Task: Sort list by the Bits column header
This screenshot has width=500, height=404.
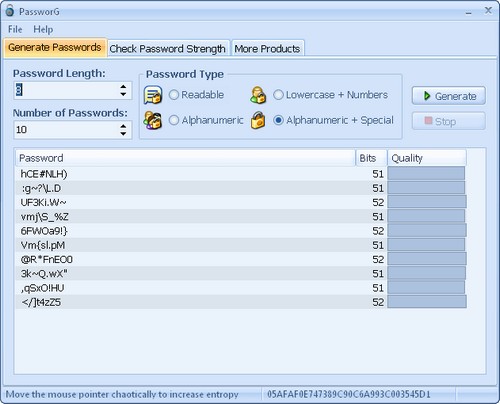Action: [371, 158]
